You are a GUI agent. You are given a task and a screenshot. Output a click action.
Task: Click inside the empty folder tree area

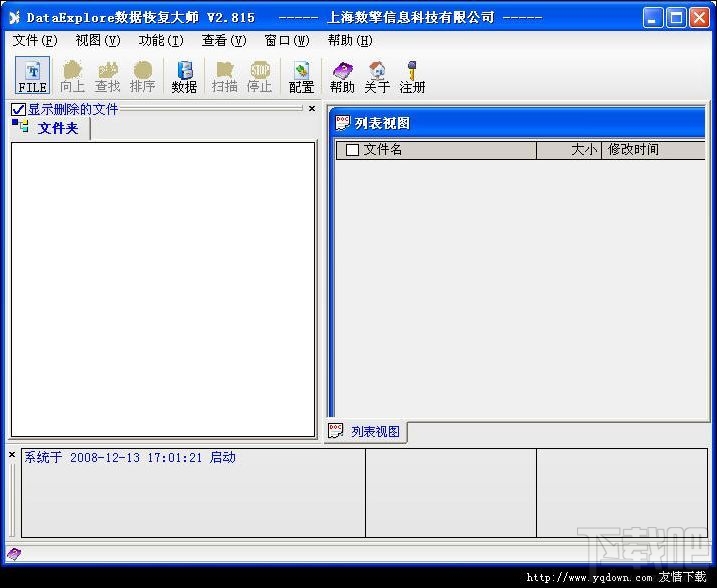pyautogui.click(x=163, y=289)
